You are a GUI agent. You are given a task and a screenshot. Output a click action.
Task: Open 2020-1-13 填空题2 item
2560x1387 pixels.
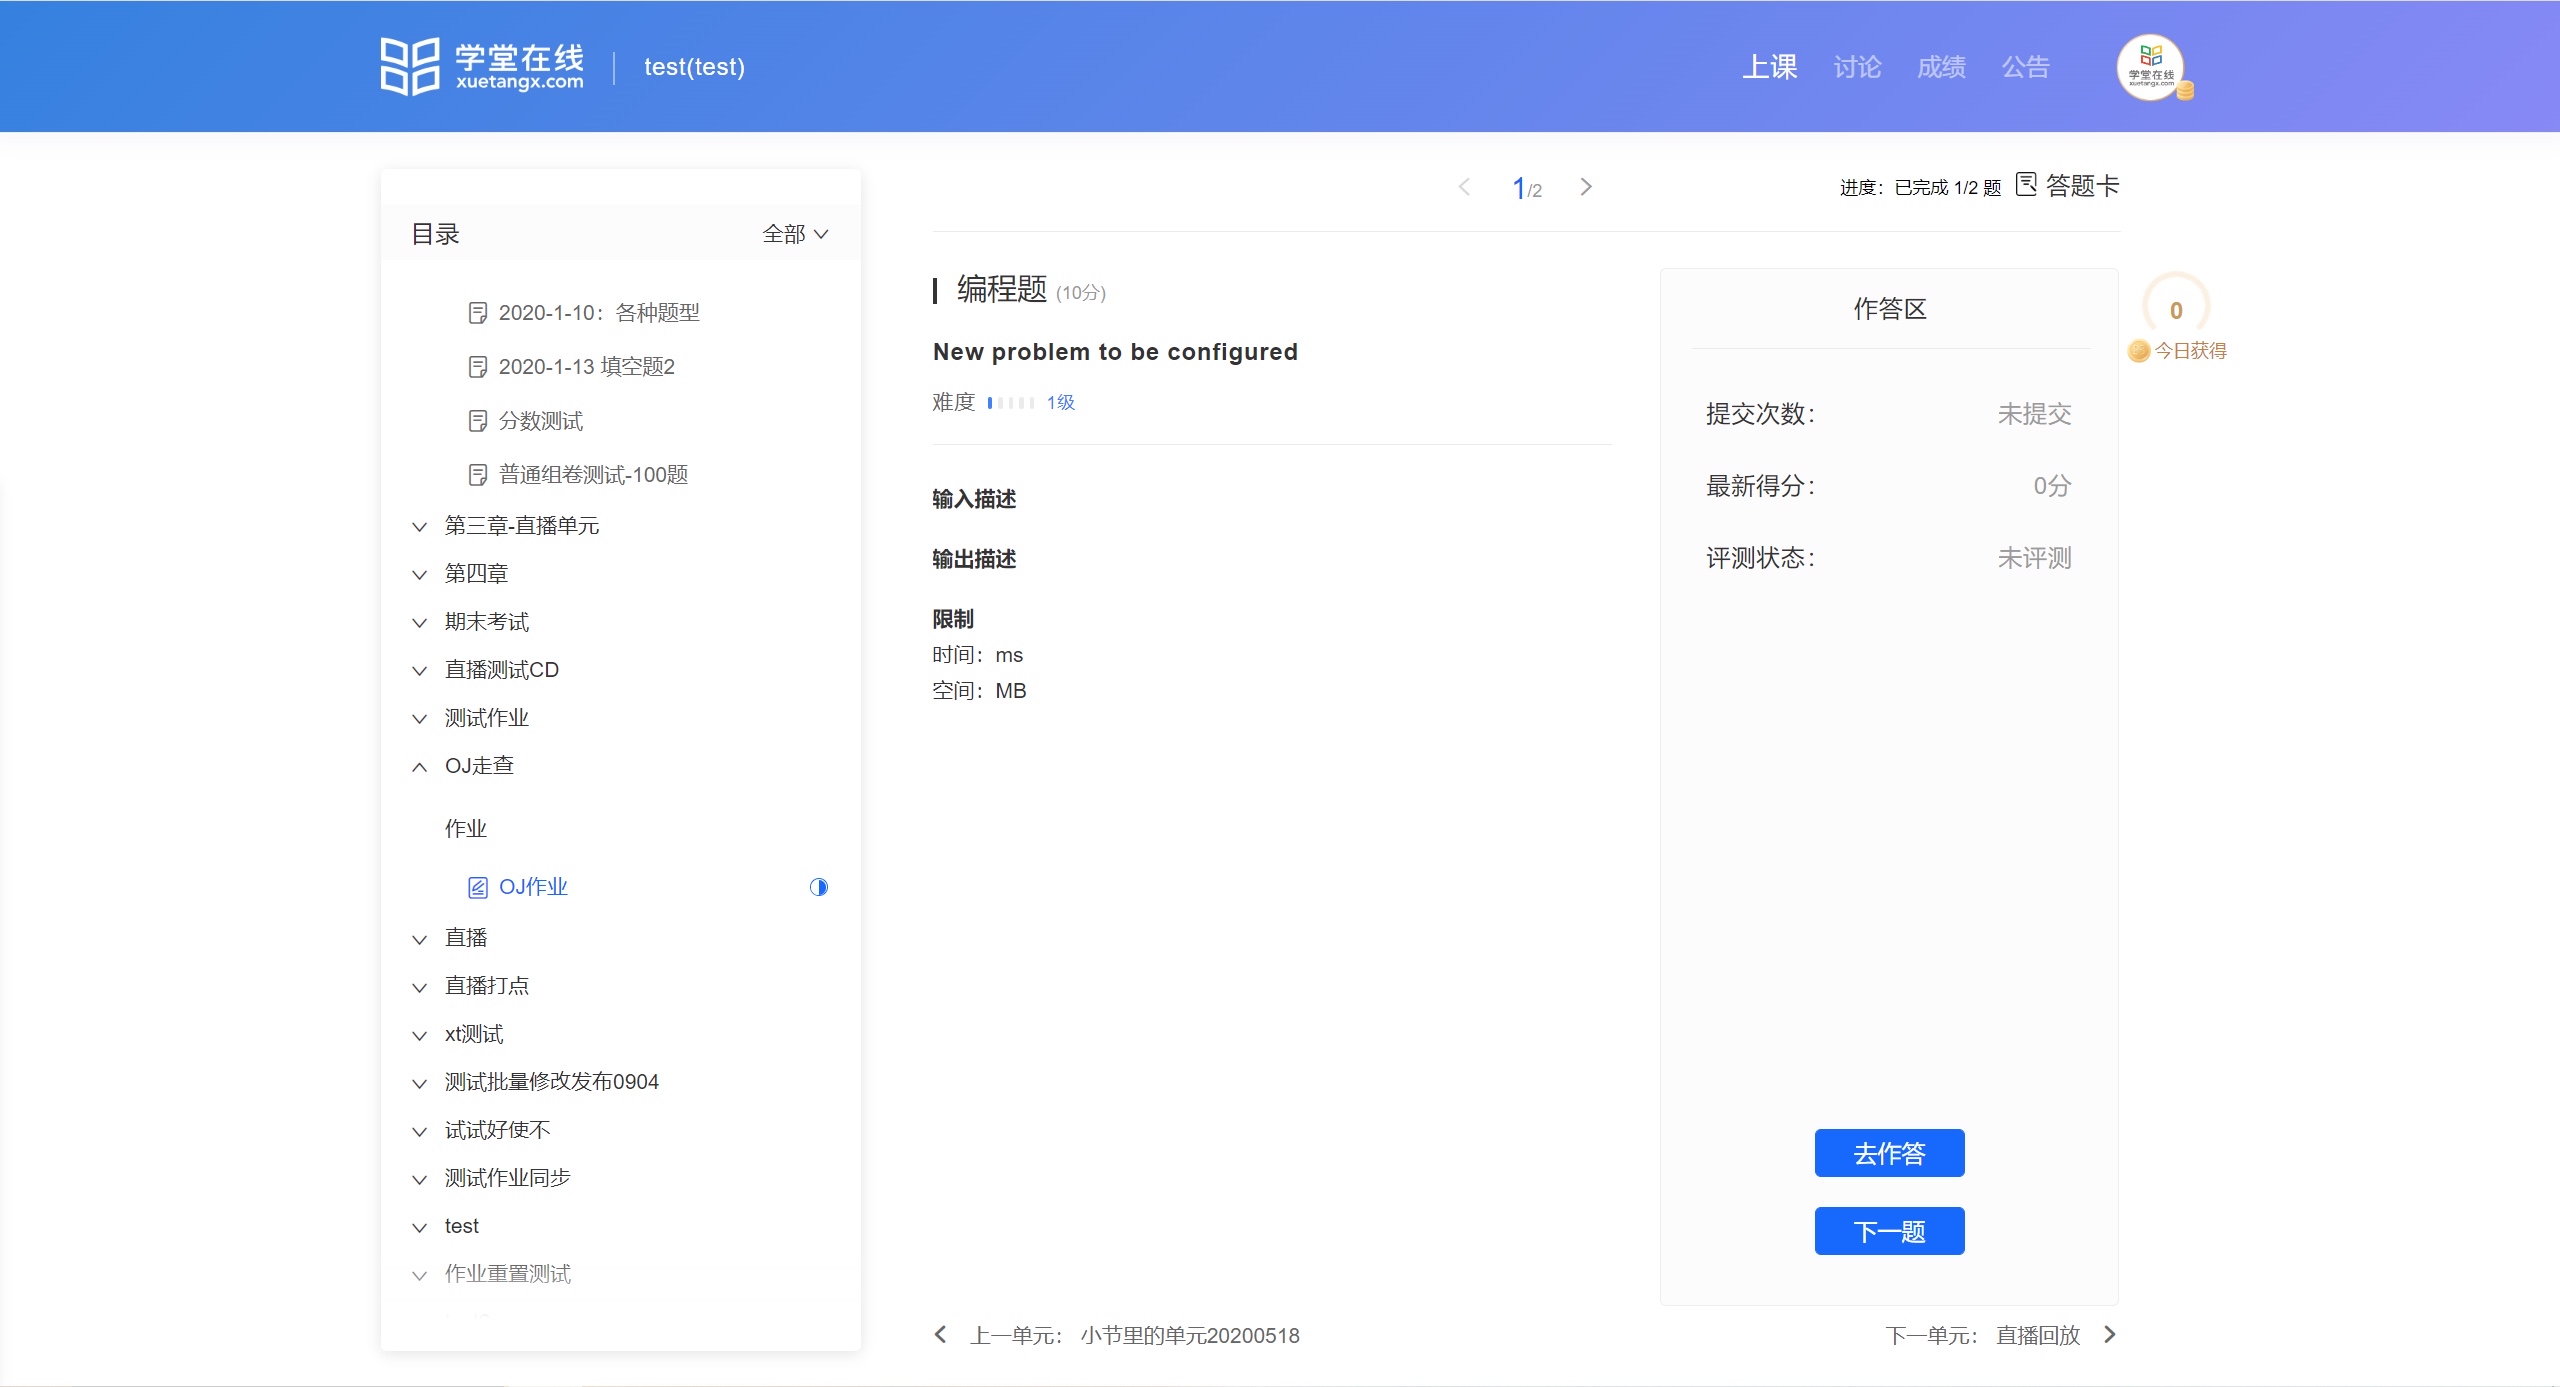coord(586,367)
